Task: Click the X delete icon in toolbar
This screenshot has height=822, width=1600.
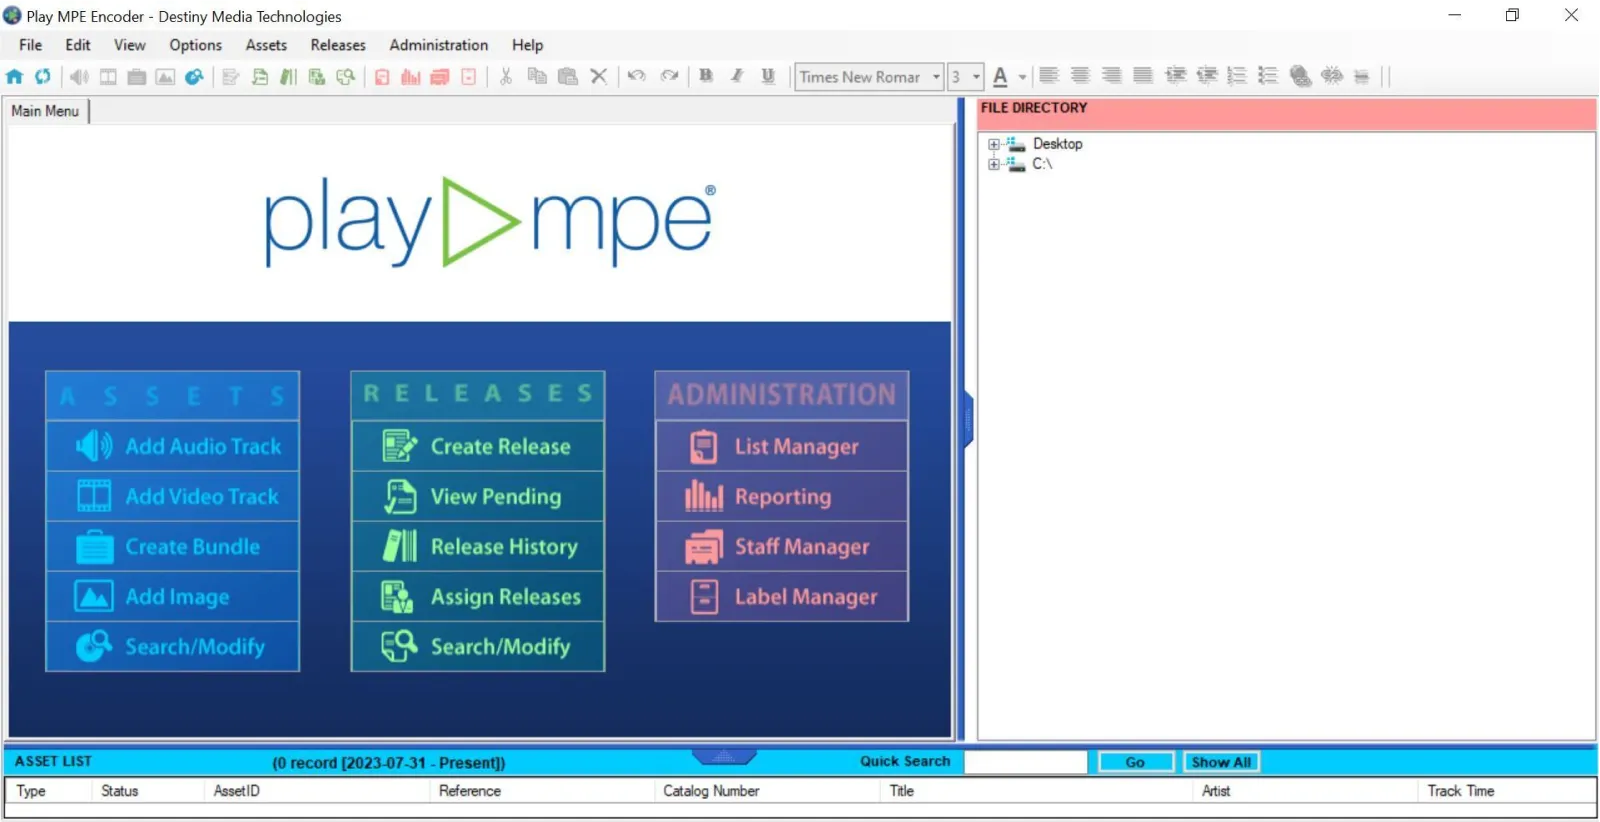Action: (x=599, y=76)
